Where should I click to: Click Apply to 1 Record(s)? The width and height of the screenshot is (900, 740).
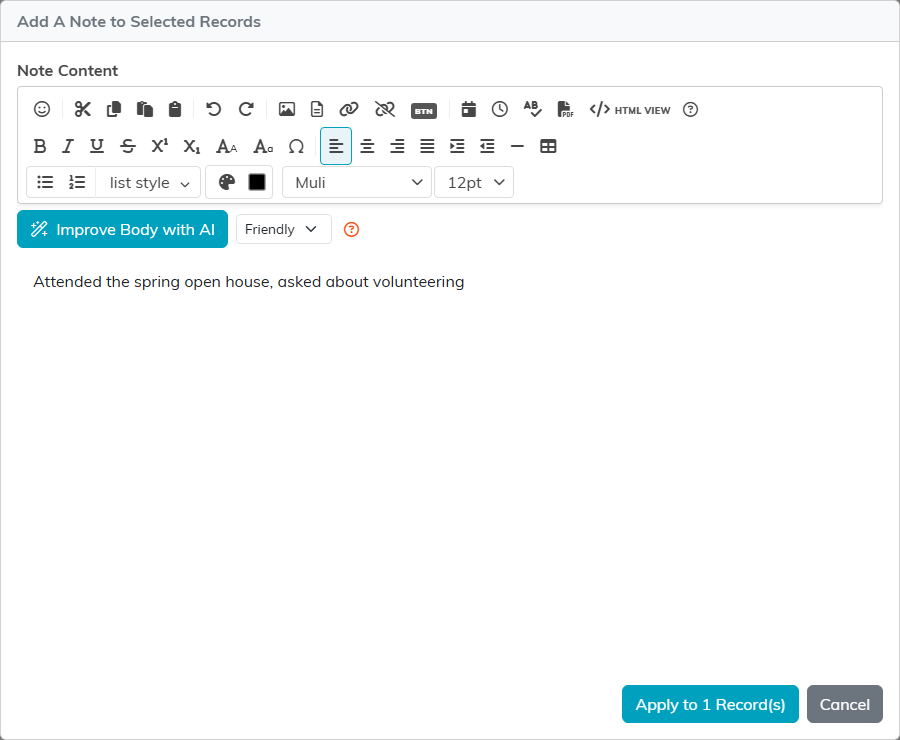[710, 704]
